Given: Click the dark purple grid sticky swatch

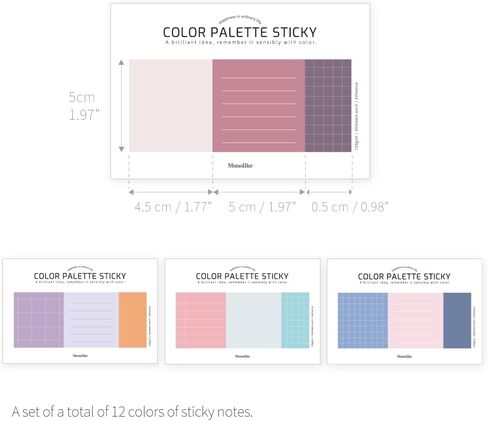Looking at the screenshot, I should (328, 106).
